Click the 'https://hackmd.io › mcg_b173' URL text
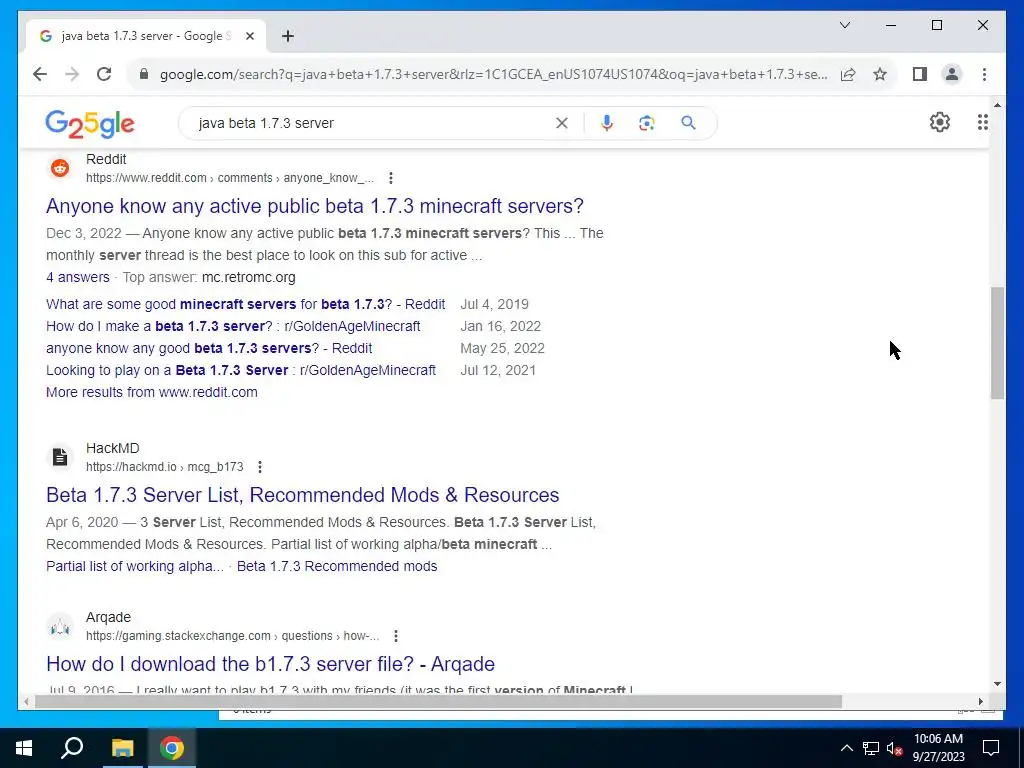 tap(165, 467)
